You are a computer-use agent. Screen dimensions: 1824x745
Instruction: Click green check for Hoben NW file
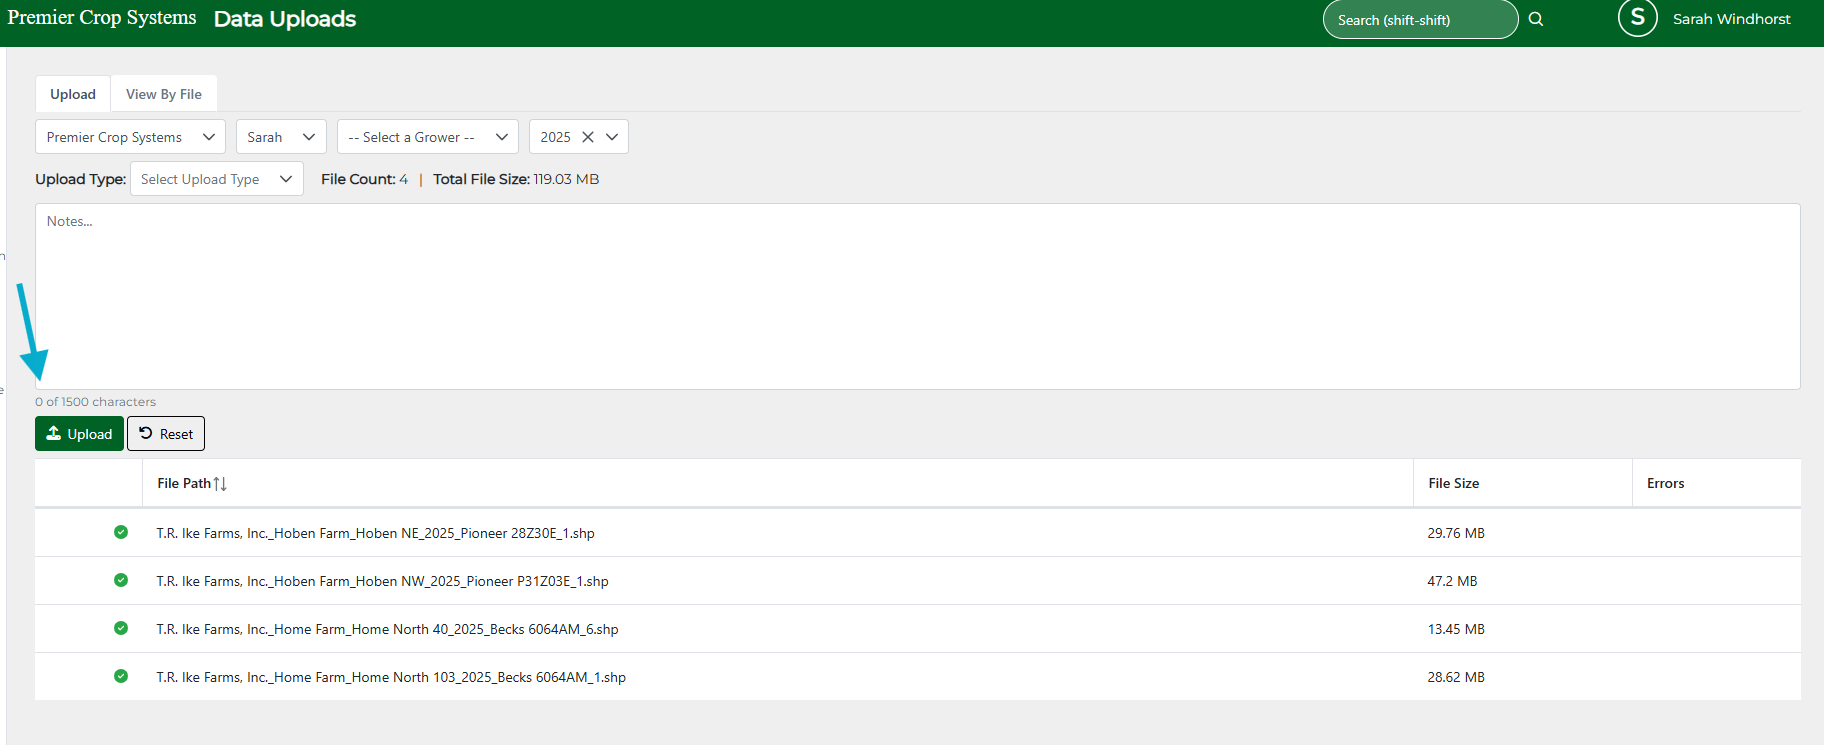[x=121, y=580]
